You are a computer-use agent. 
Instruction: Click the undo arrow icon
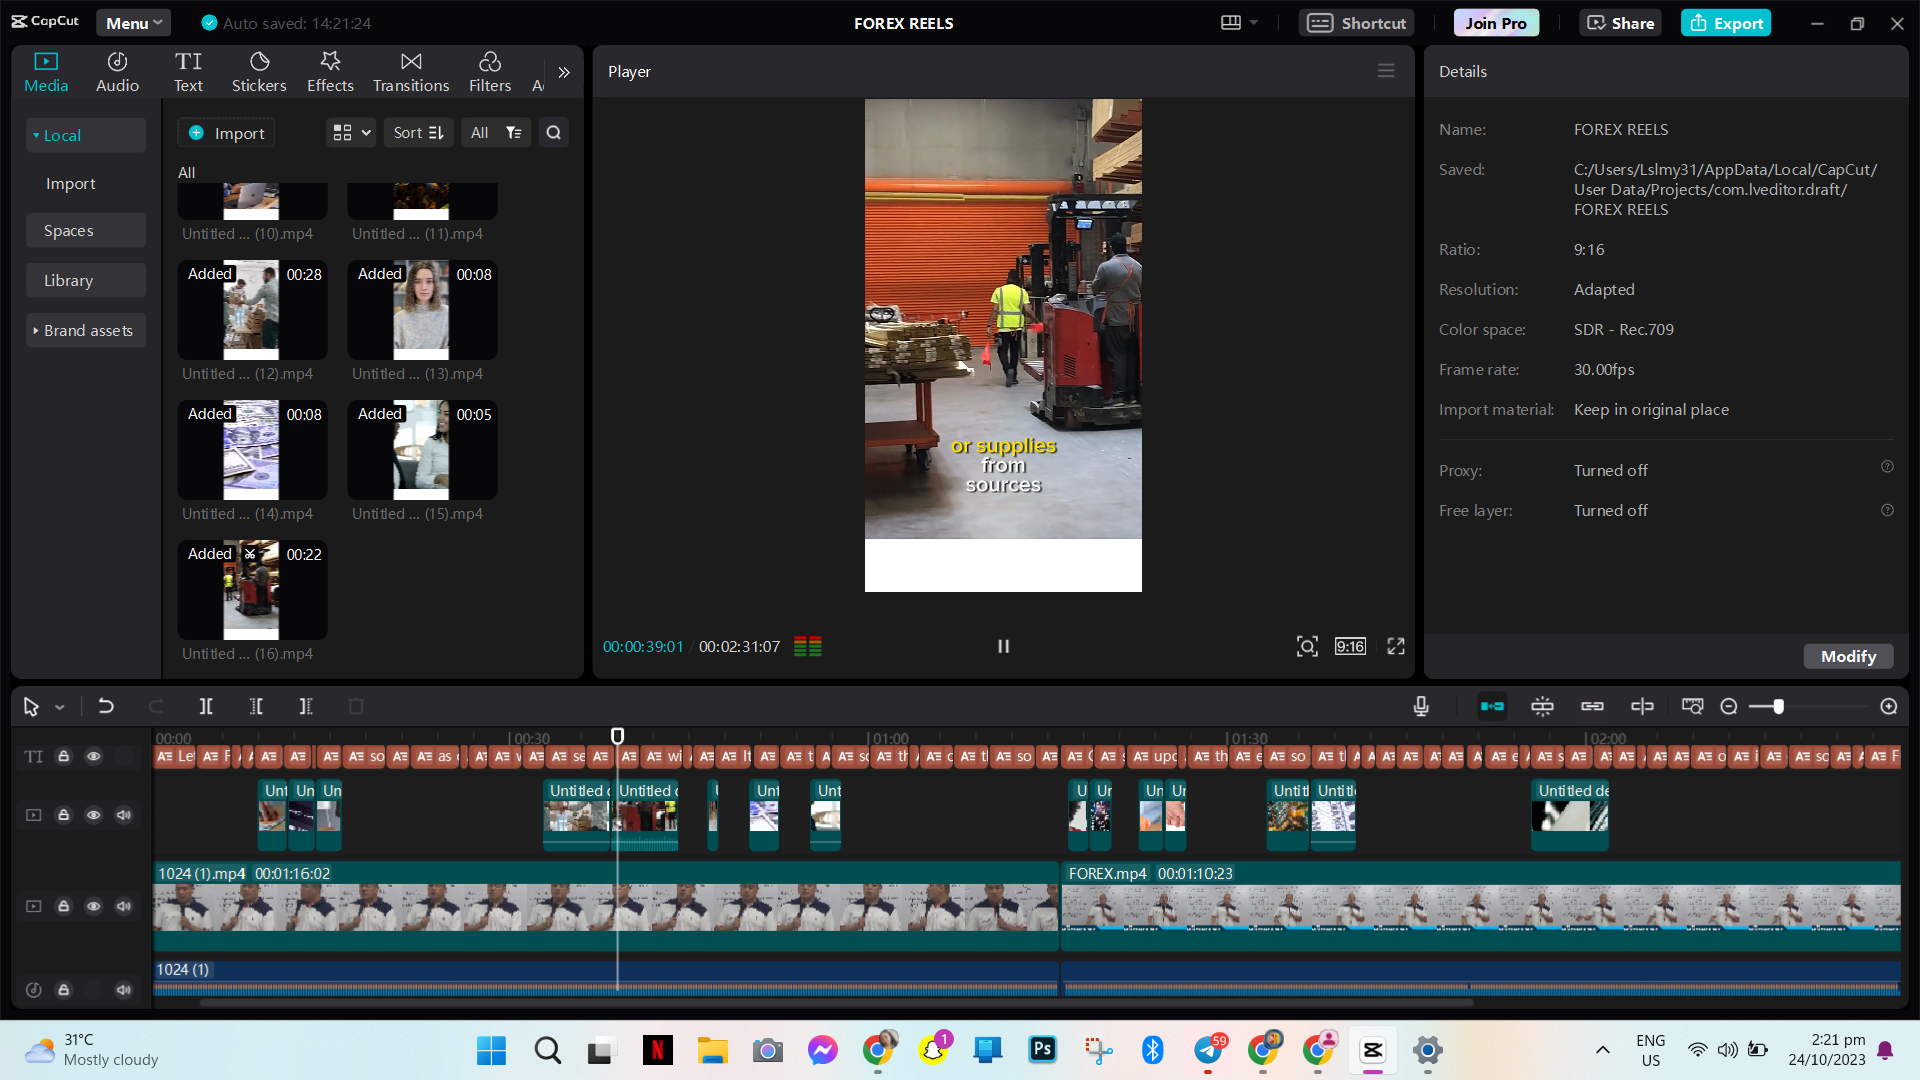(x=106, y=707)
